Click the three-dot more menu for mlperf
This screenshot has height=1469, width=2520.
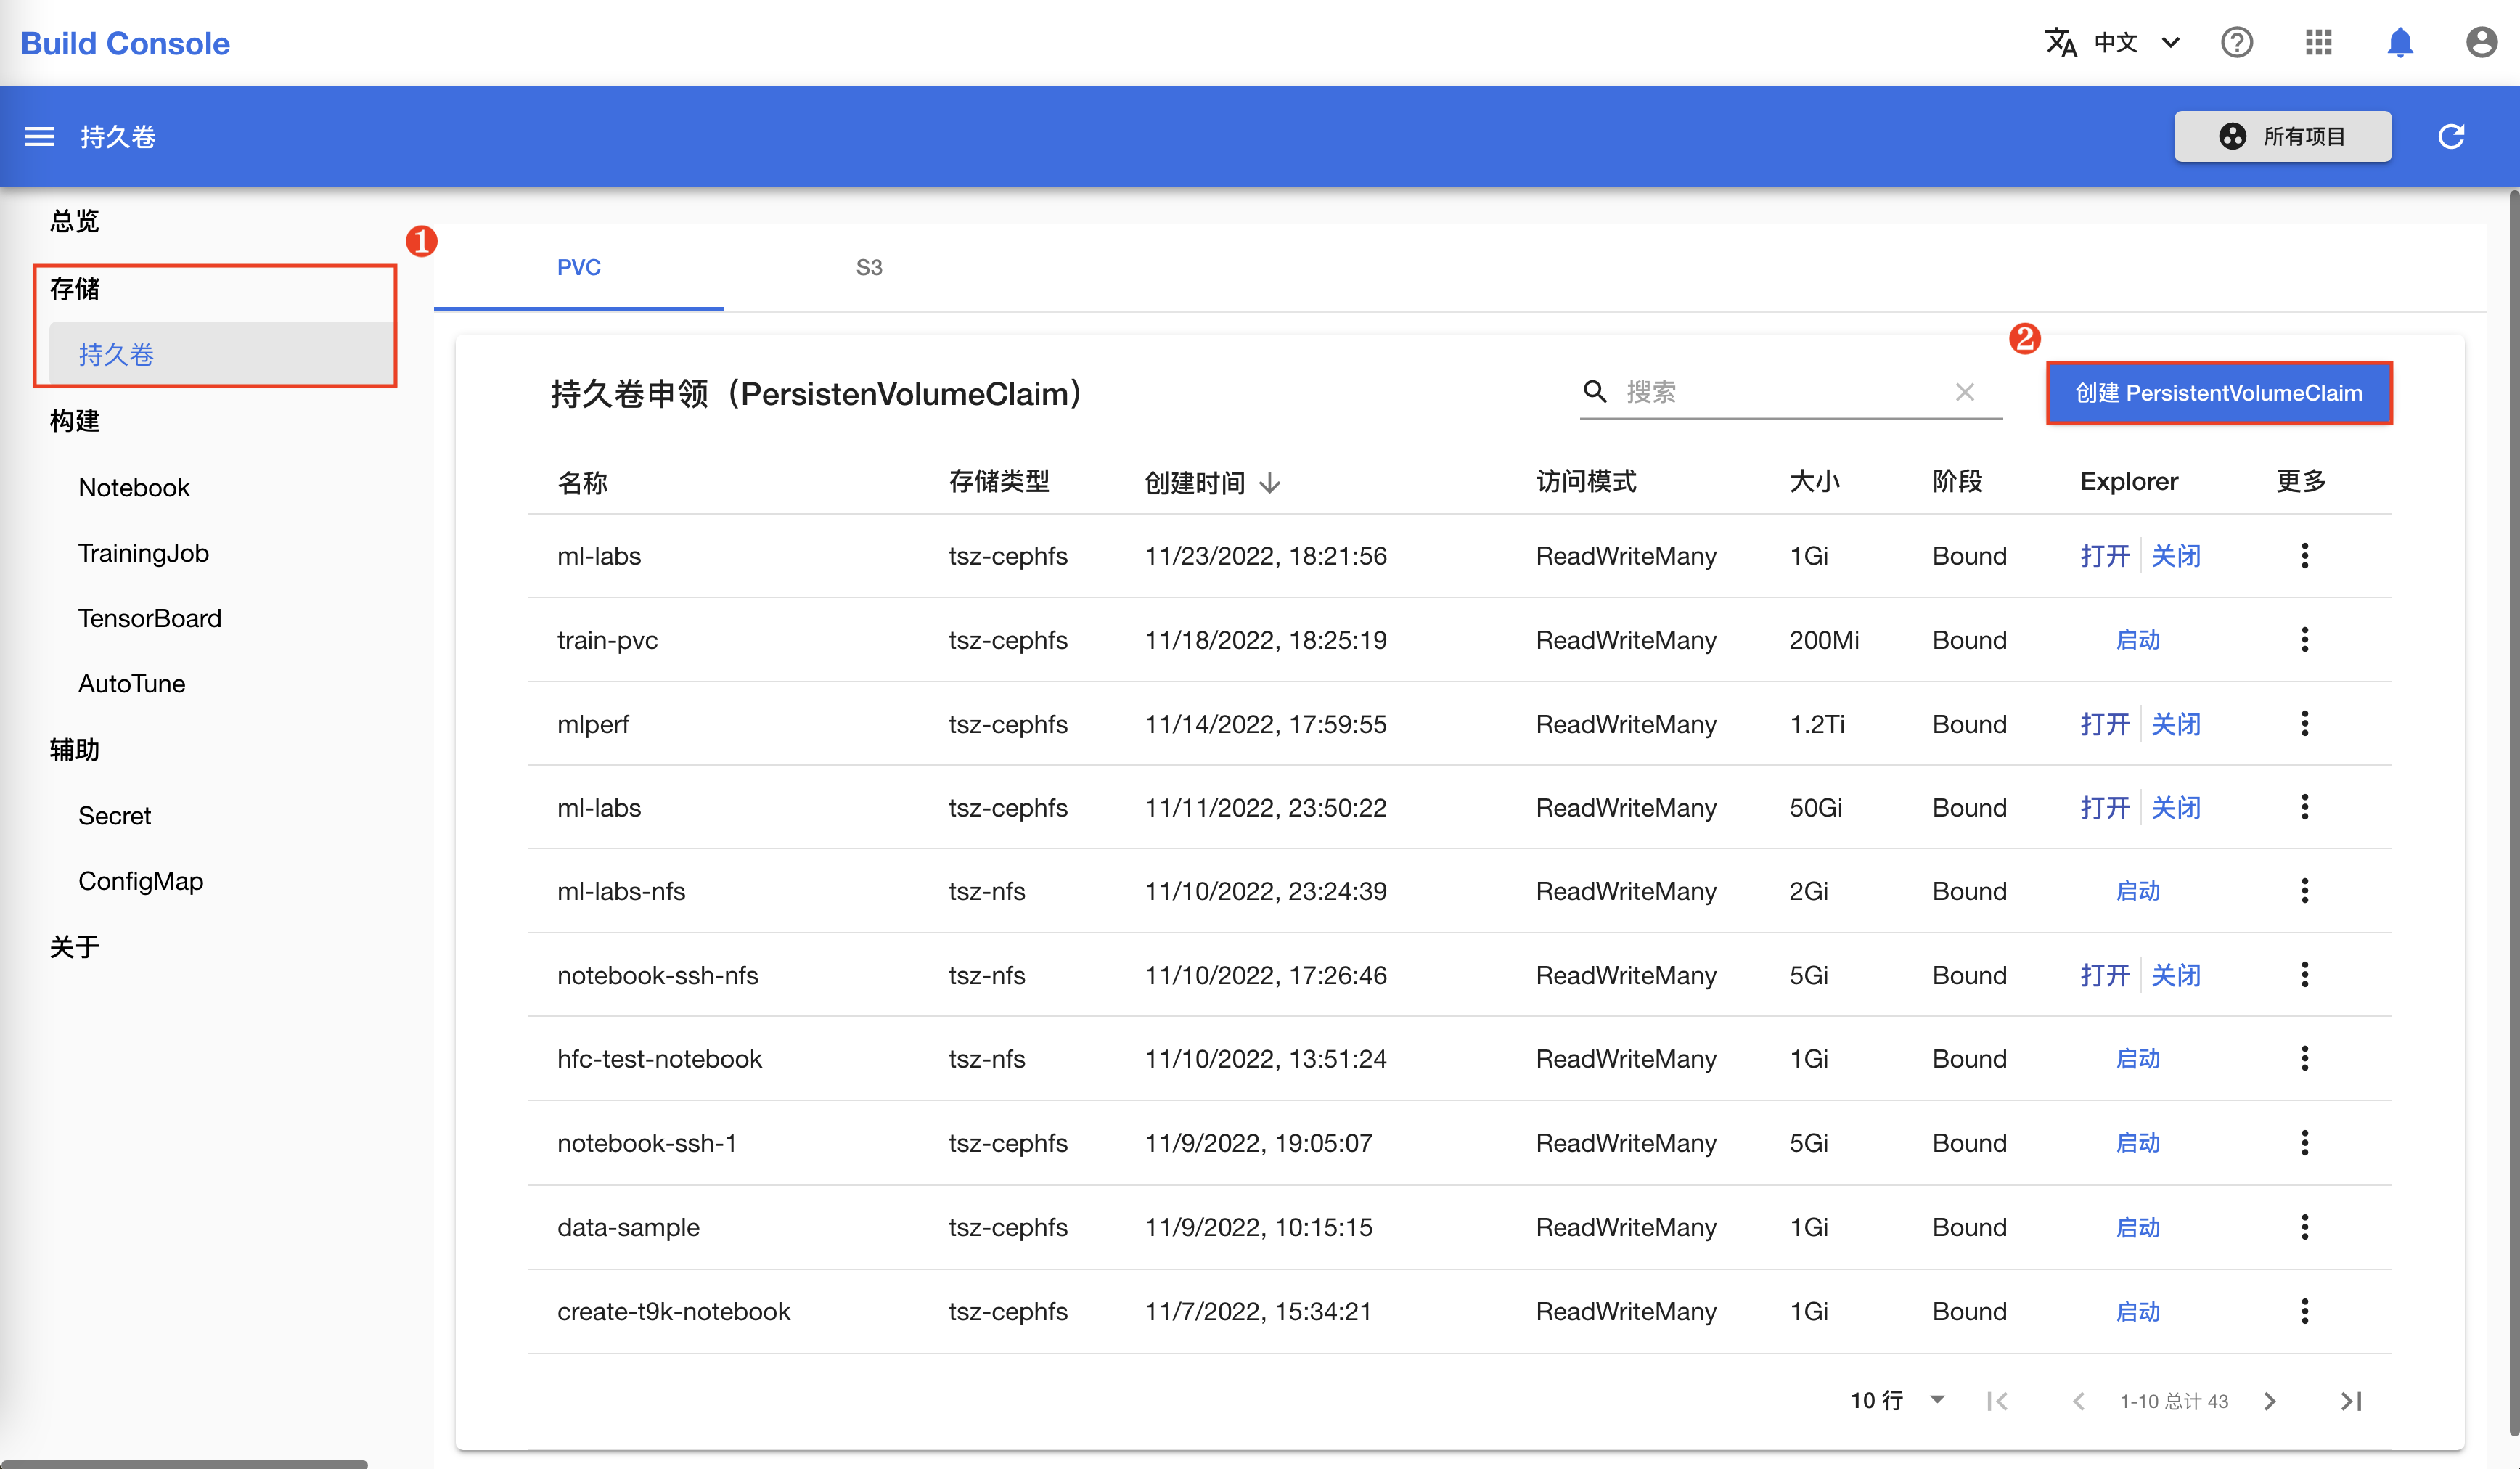tap(2305, 722)
